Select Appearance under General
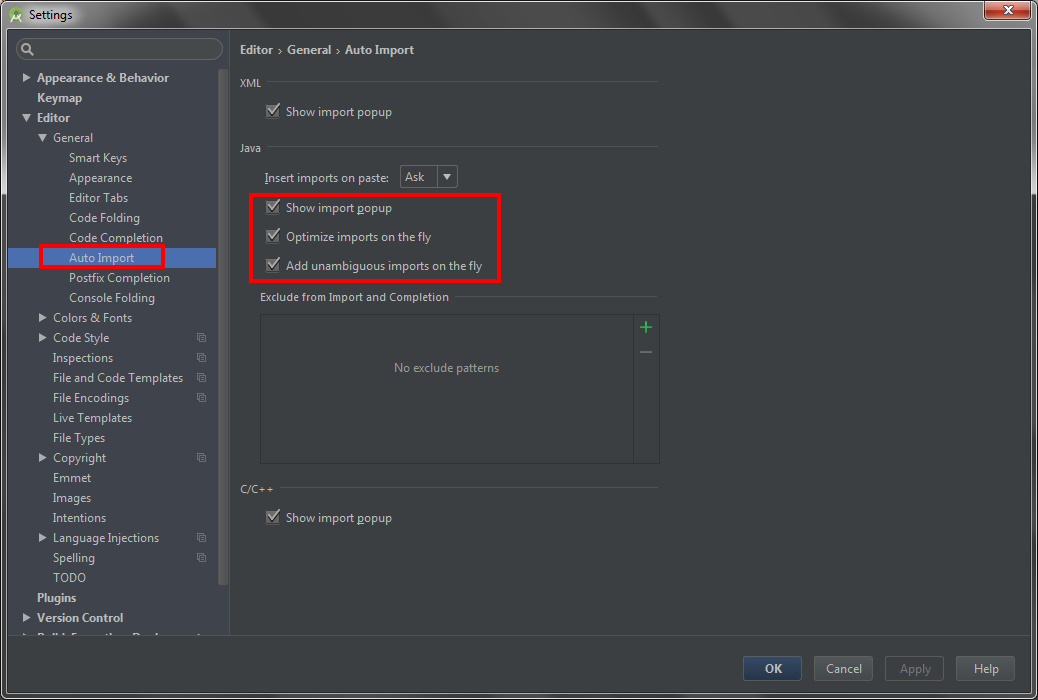This screenshot has height=700, width=1038. pyautogui.click(x=101, y=178)
